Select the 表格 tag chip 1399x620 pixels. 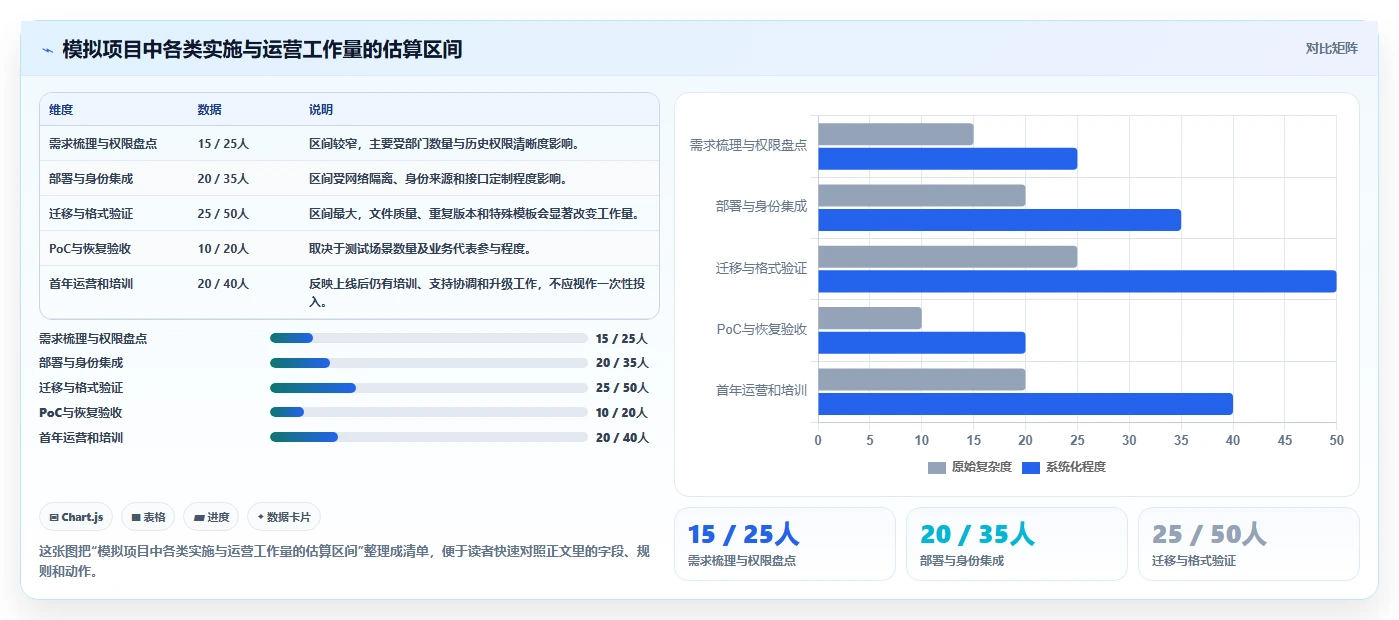coord(148,517)
